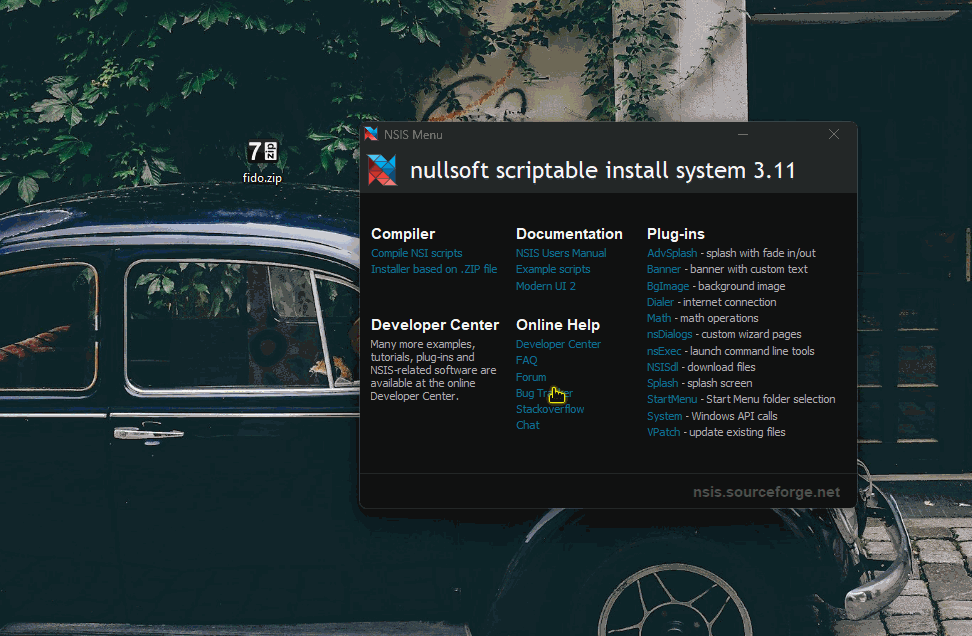Open the StartMenu plug-in link

672,399
